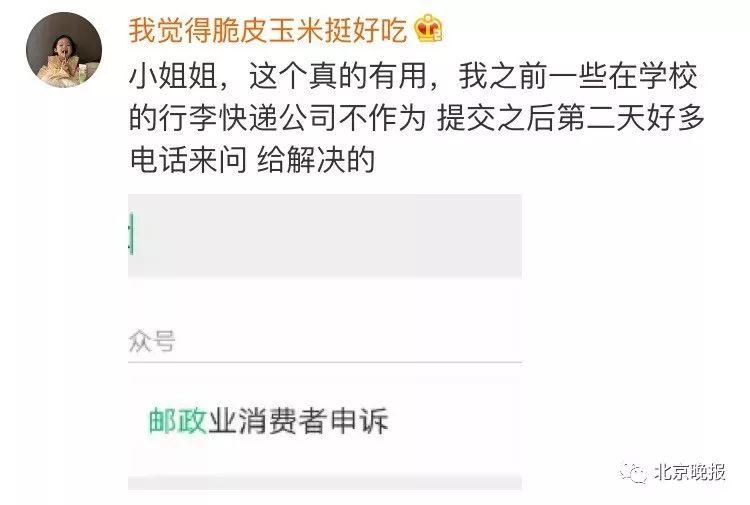Open the commenter's profile avatar photo
Image resolution: width=750 pixels, height=505 pixels.
64,50
